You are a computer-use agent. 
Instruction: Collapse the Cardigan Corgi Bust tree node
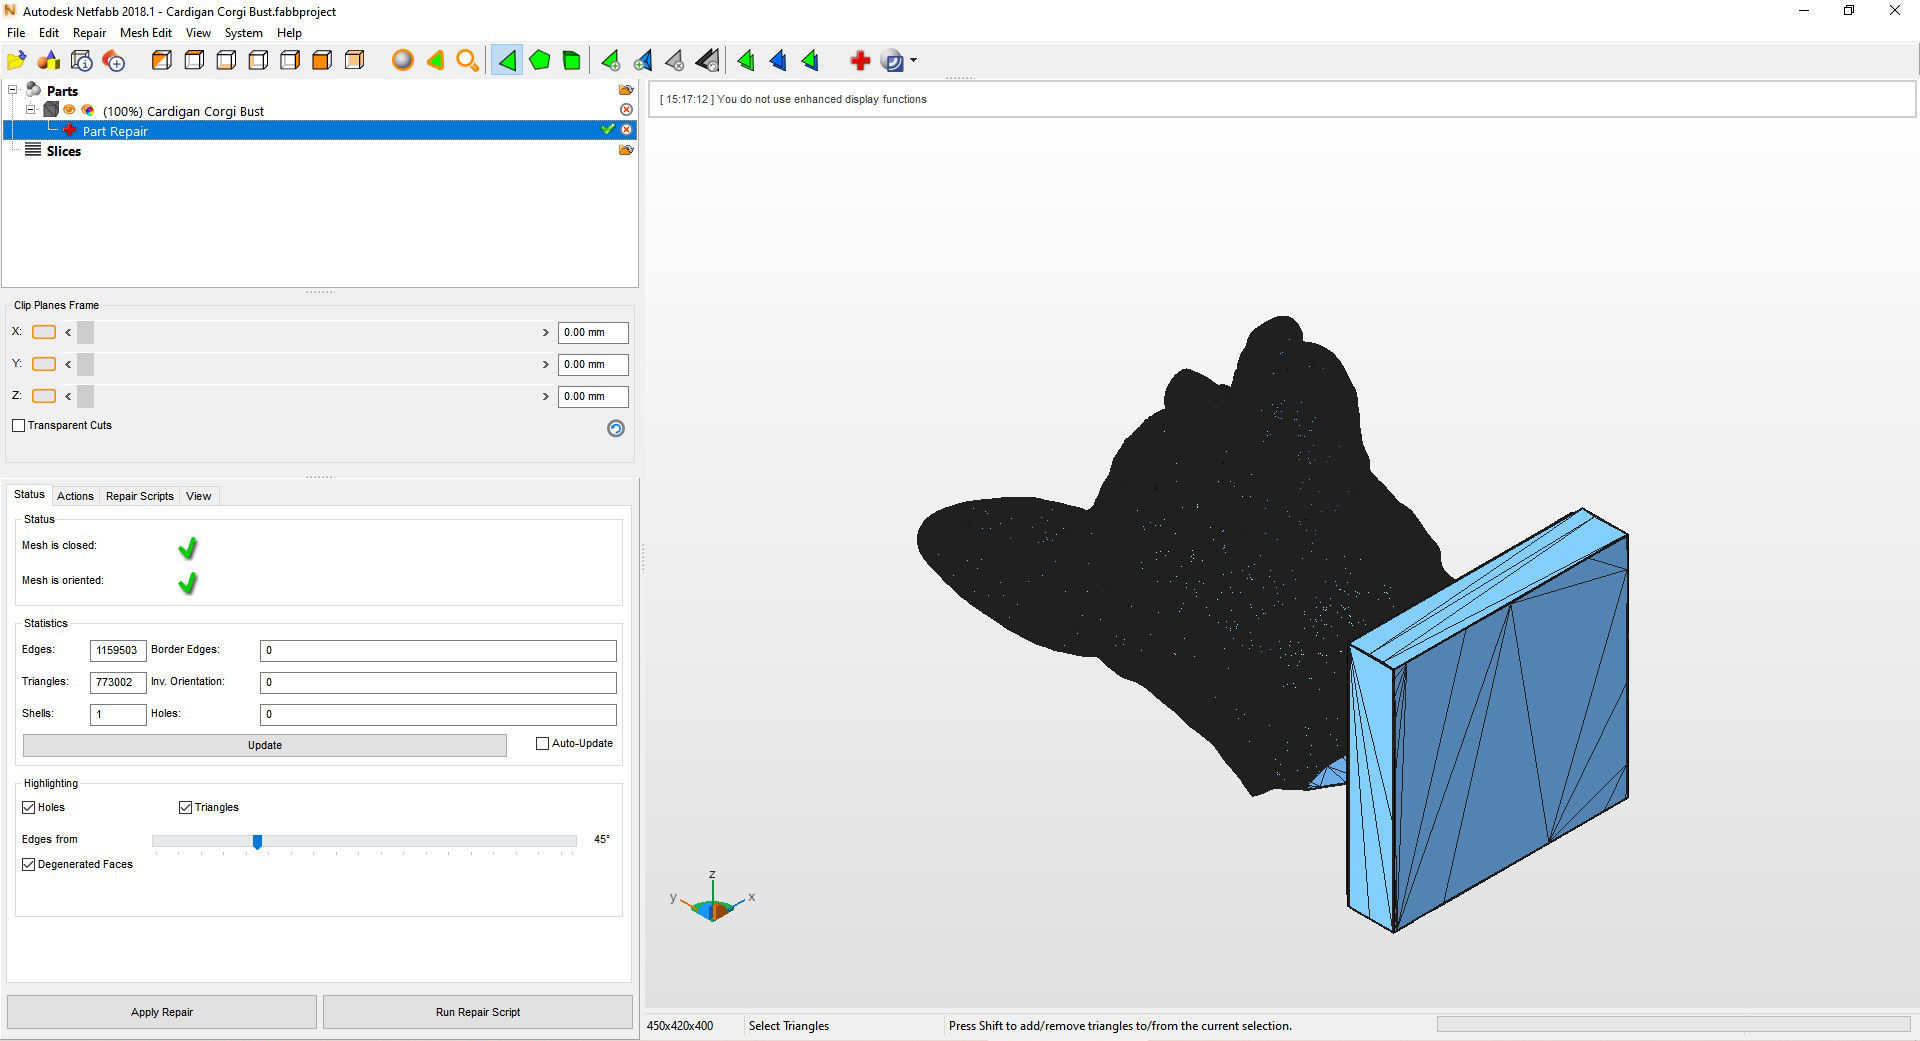point(31,110)
